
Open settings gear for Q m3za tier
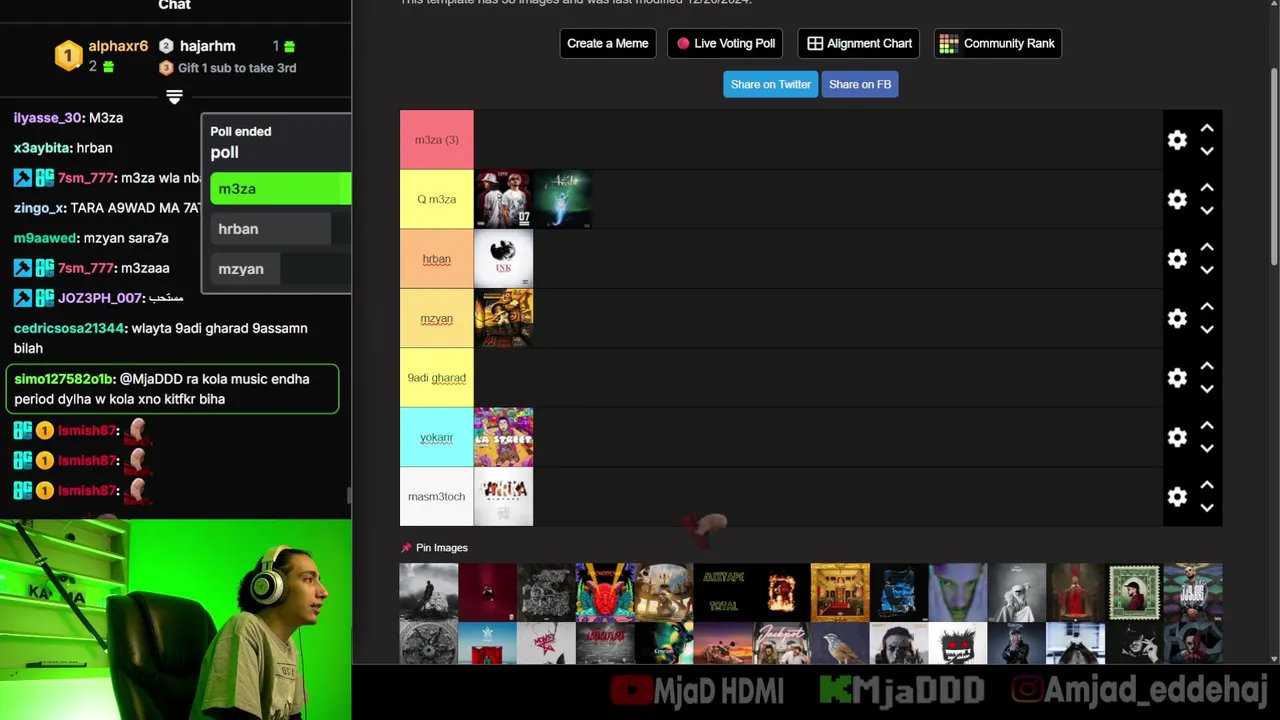tap(1177, 199)
